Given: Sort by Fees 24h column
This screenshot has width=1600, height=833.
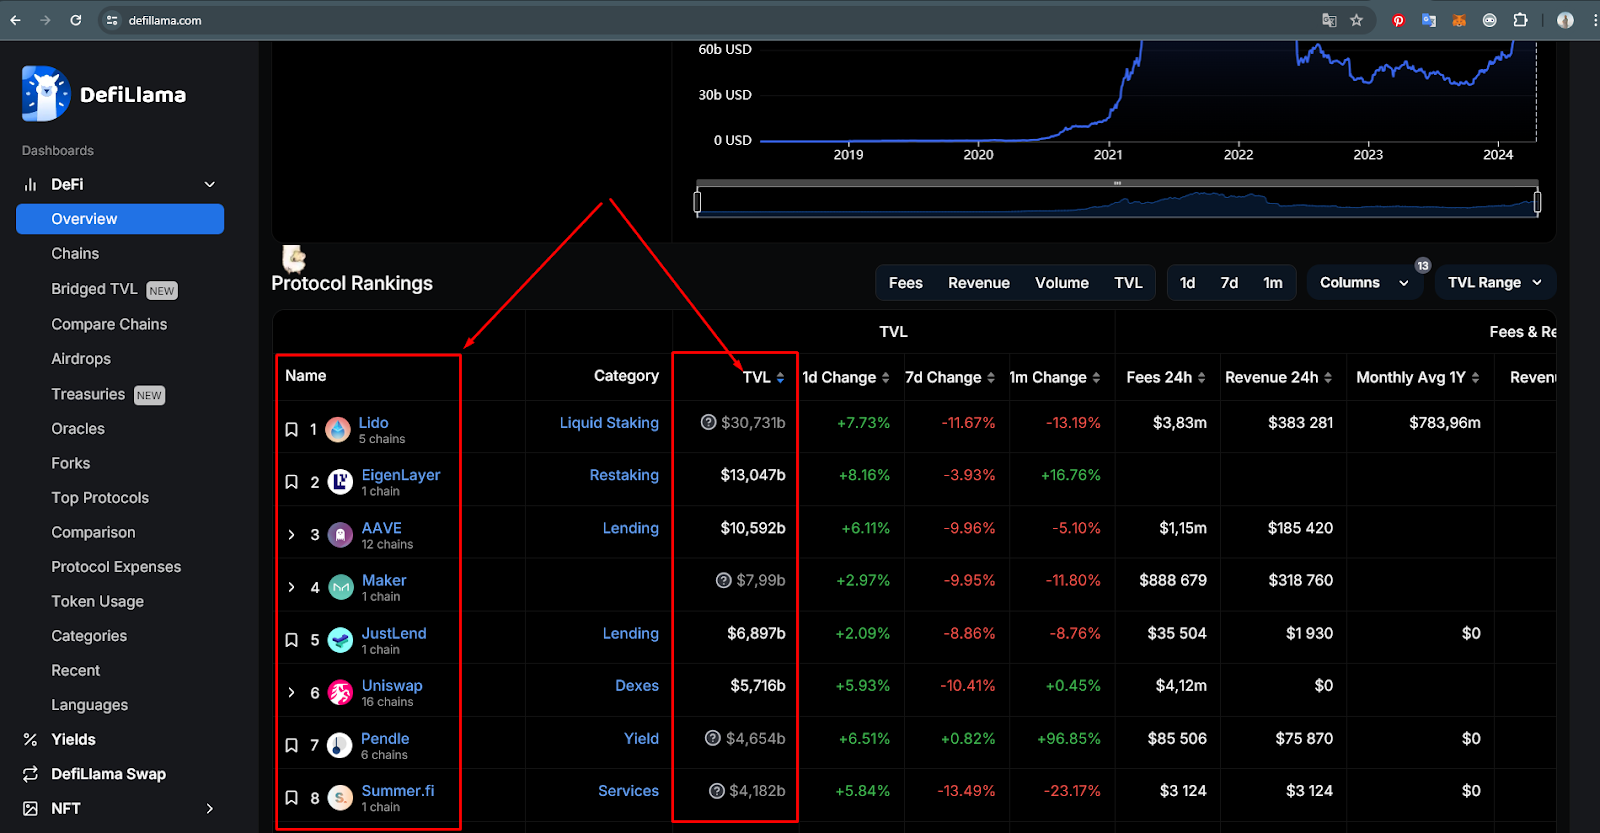Looking at the screenshot, I should coord(1166,377).
